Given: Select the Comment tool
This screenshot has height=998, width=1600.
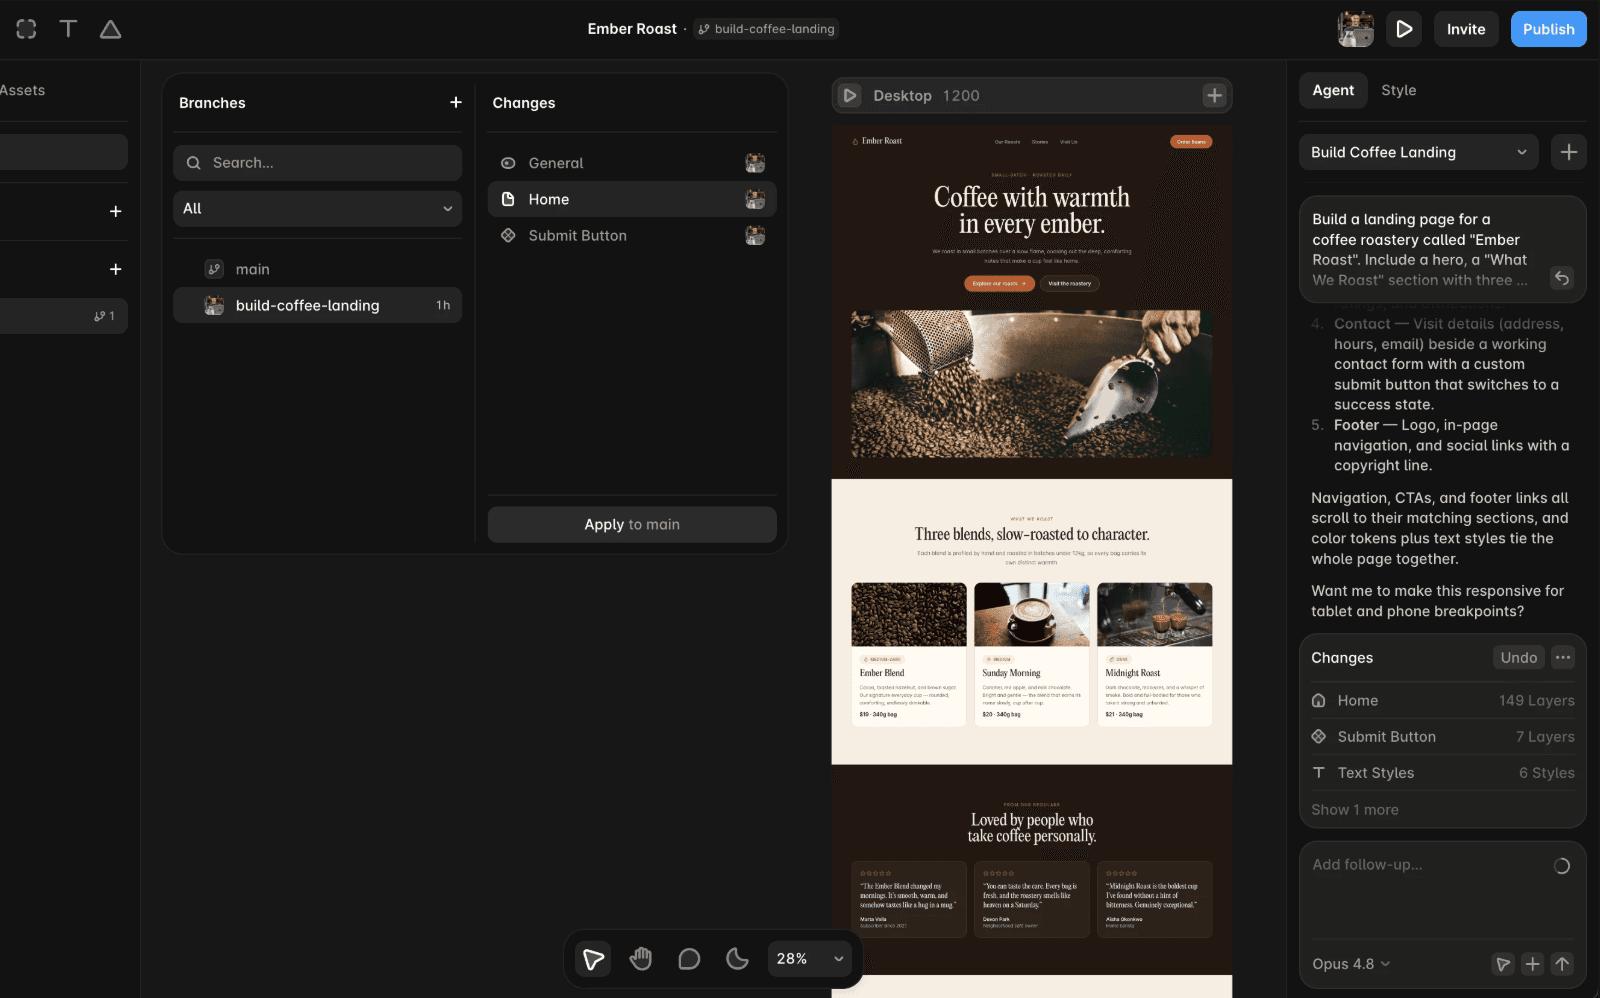Looking at the screenshot, I should pos(689,959).
